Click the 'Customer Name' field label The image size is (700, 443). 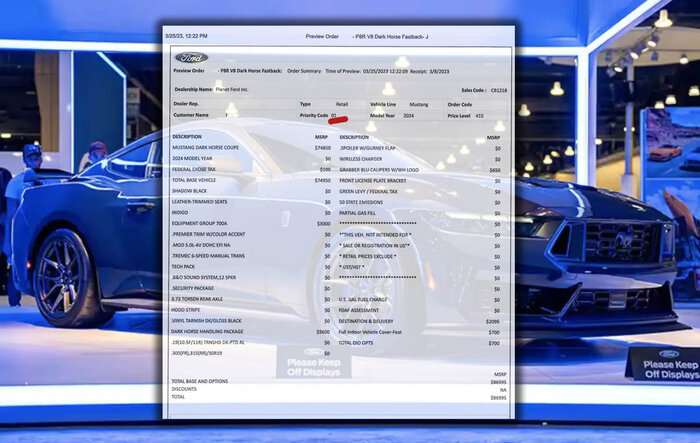[191, 115]
